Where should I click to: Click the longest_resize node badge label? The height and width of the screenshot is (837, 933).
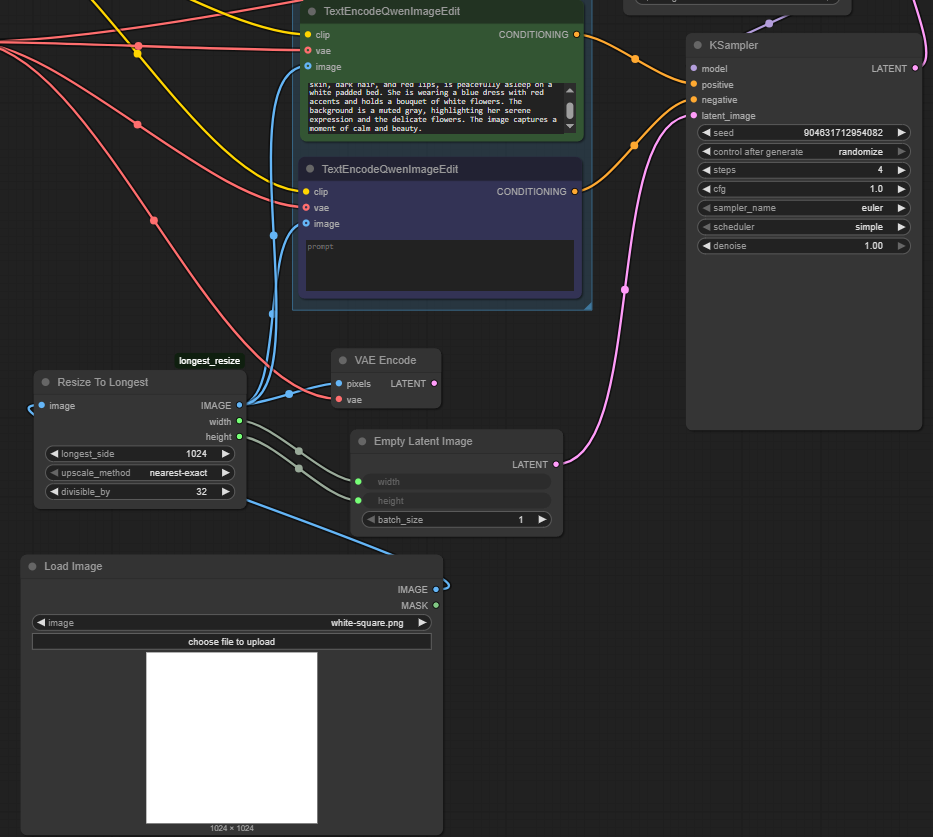point(209,361)
